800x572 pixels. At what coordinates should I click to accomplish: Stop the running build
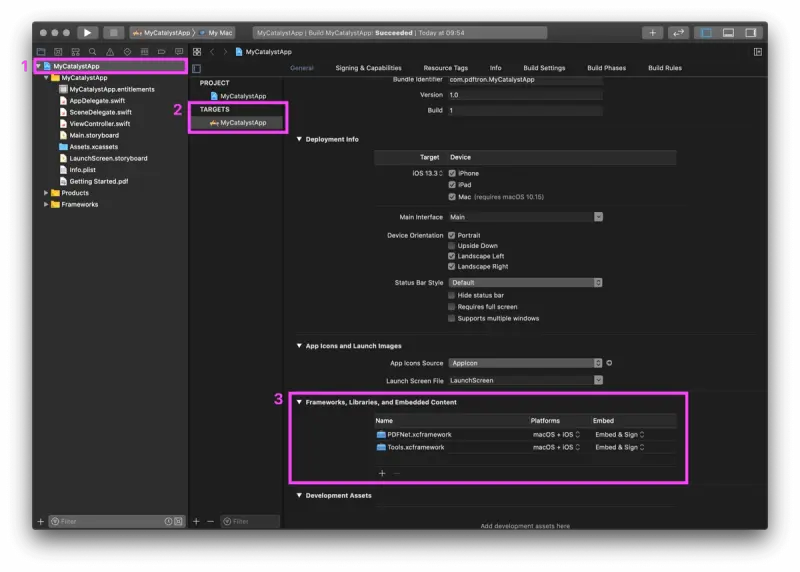pyautogui.click(x=113, y=33)
